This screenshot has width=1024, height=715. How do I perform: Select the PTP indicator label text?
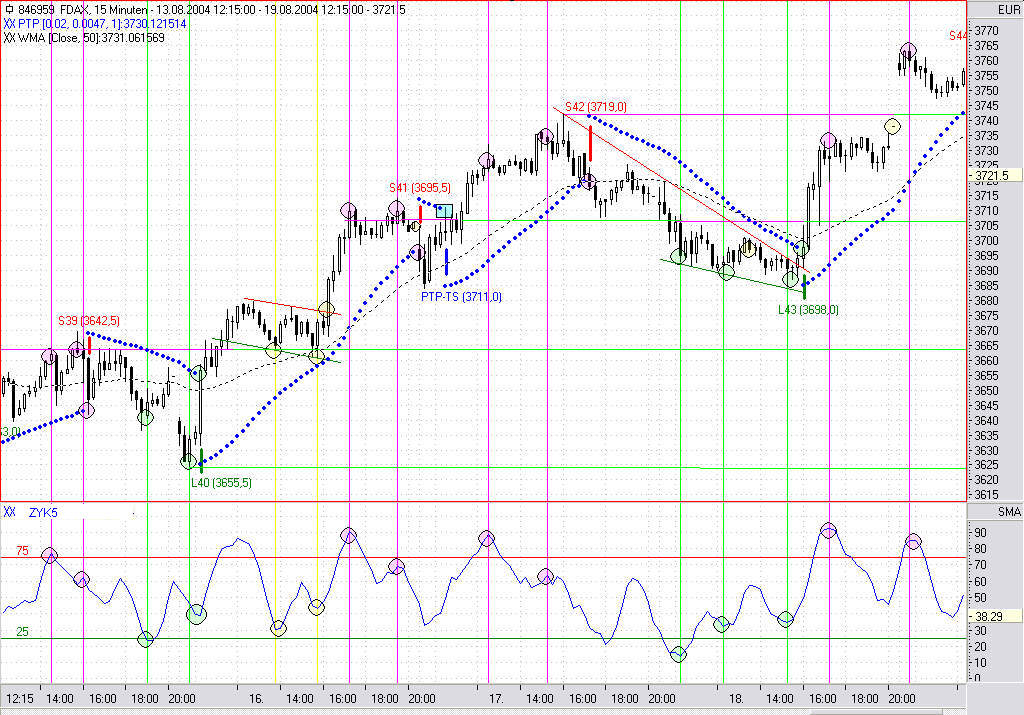pyautogui.click(x=103, y=24)
